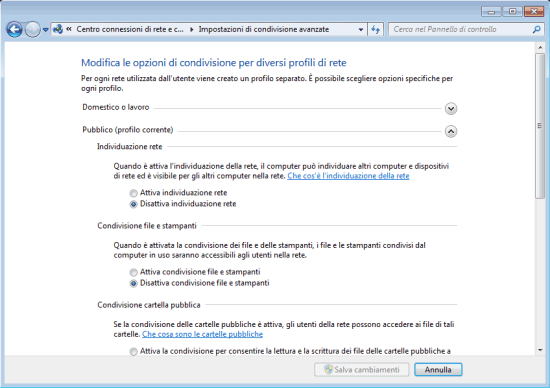Click the search magnifier icon
Screen dimensions: 550x388
537,29
